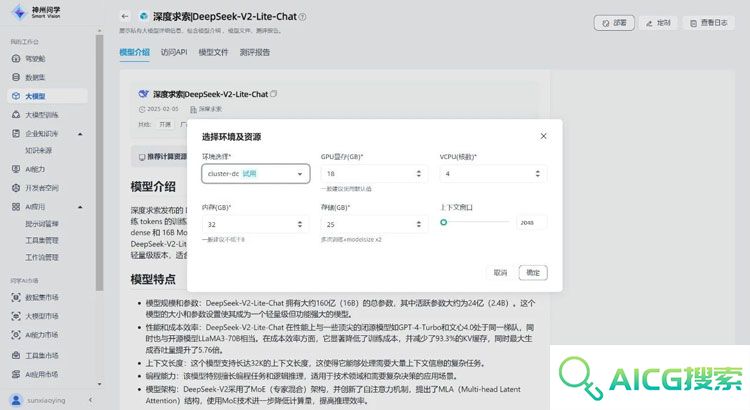Click the 定制 button
The width and height of the screenshot is (750, 410).
[x=658, y=22]
